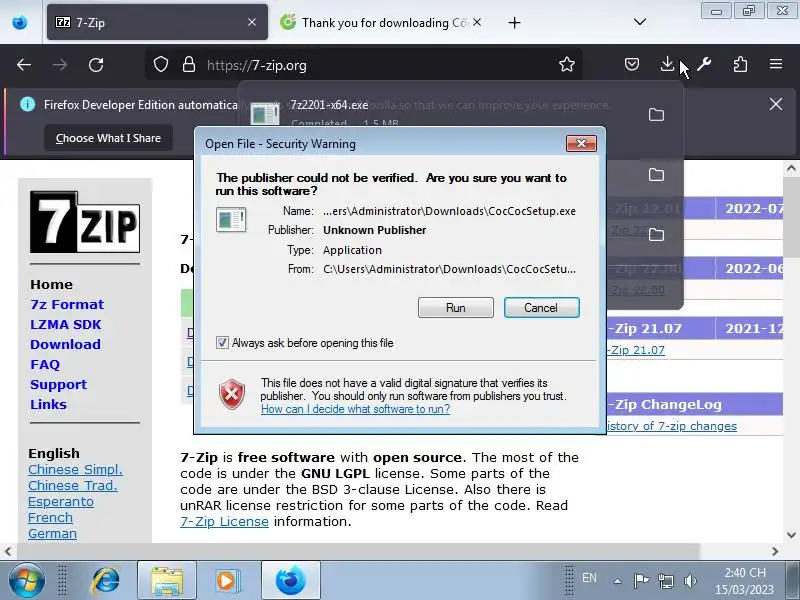Click the tracking protection shield icon

[x=161, y=65]
